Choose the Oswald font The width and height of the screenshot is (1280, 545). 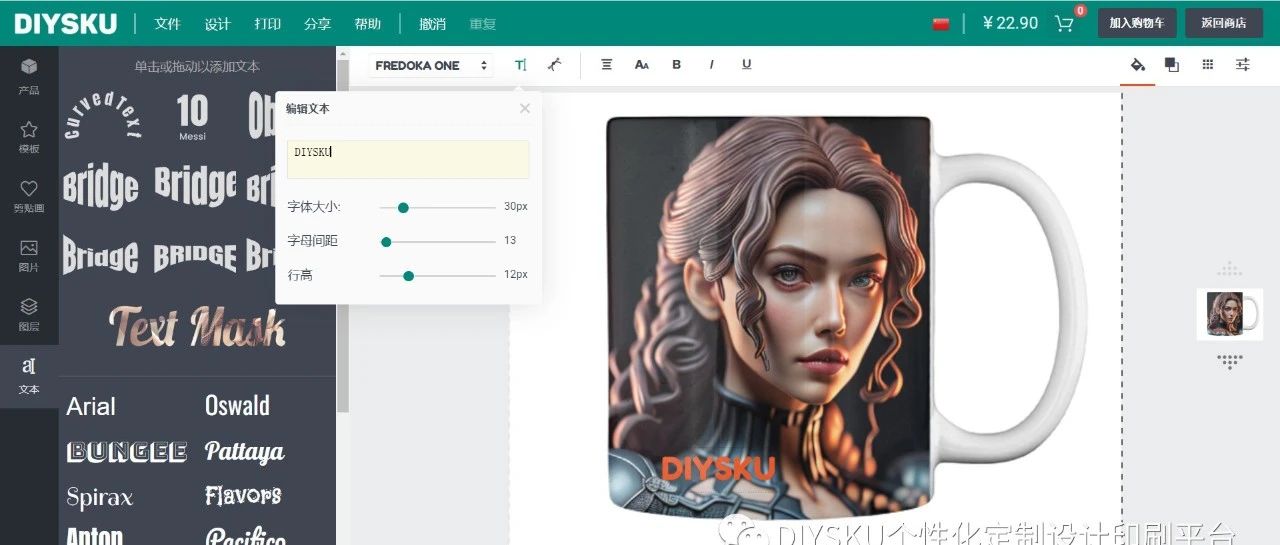[x=237, y=406]
